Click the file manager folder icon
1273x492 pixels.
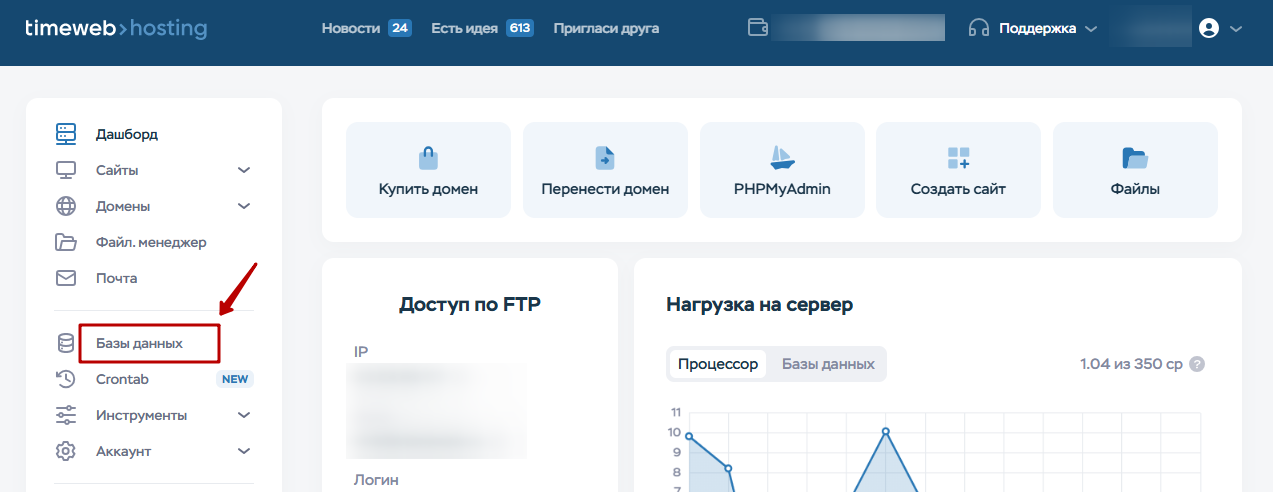[66, 242]
